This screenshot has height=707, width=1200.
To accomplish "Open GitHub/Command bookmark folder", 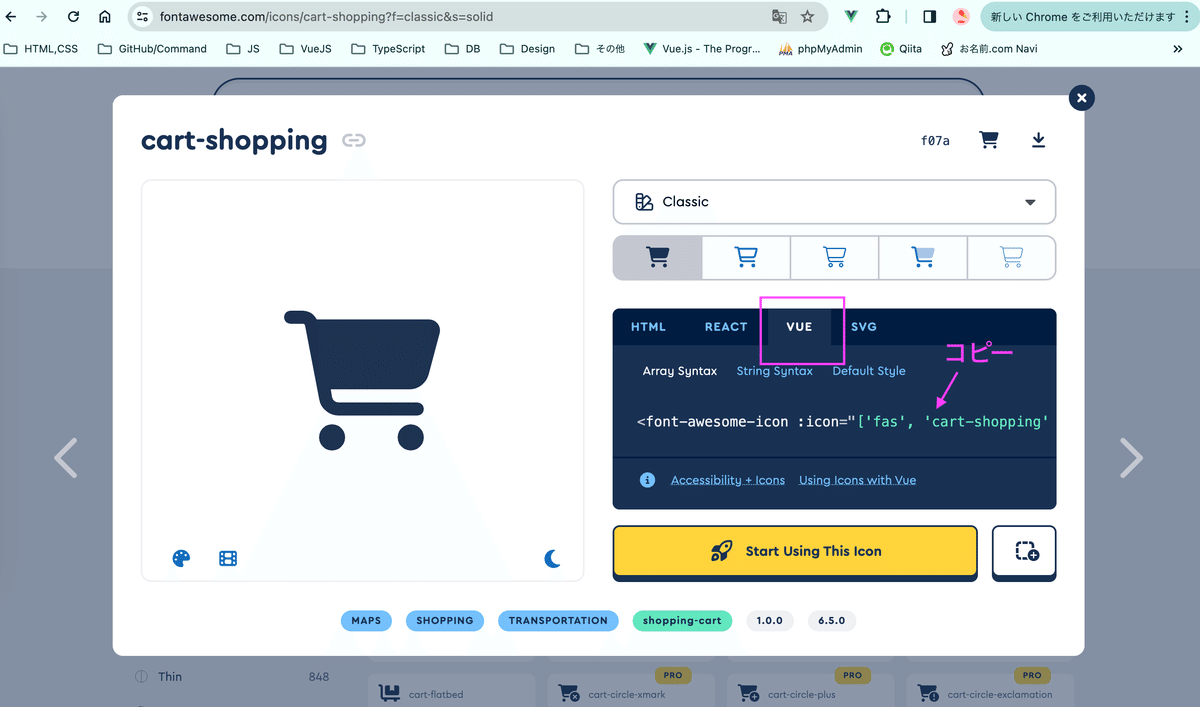I will [x=152, y=48].
